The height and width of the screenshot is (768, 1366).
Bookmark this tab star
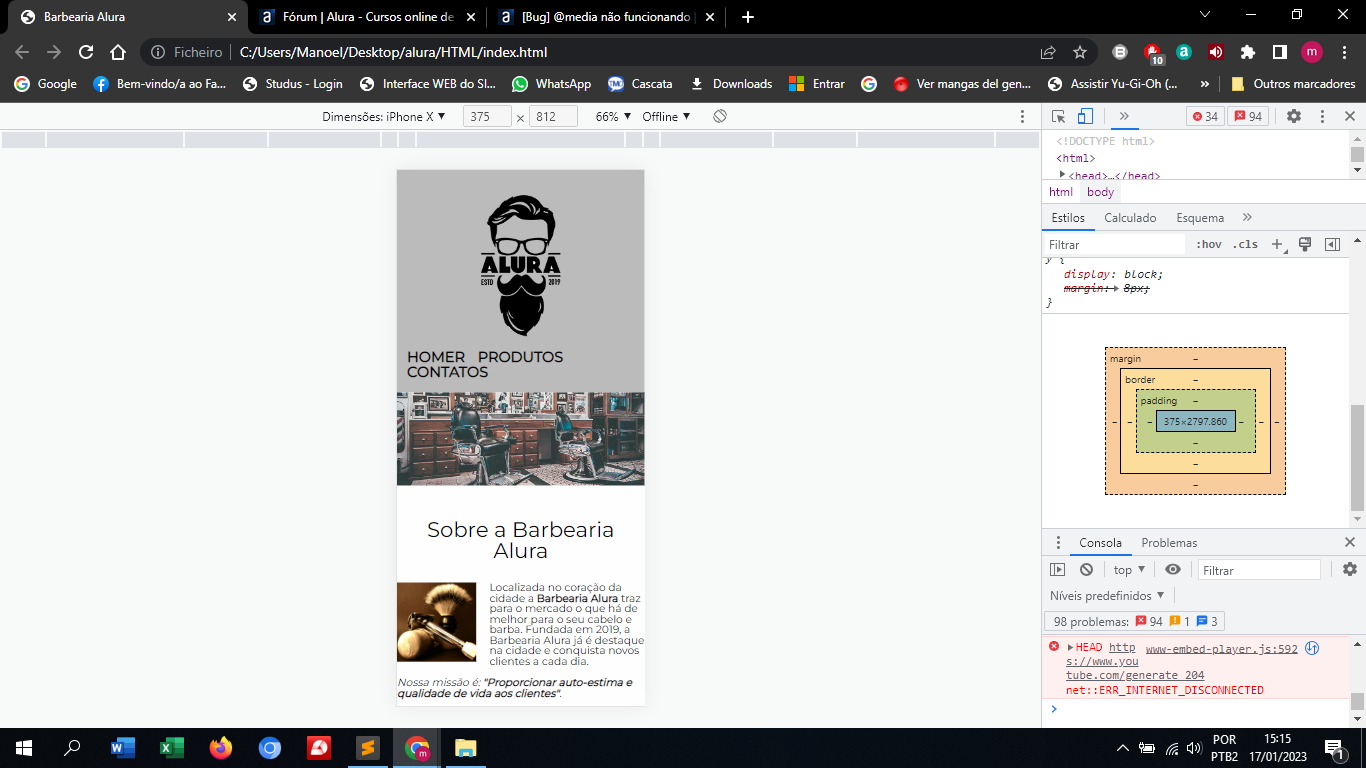pos(1080,52)
